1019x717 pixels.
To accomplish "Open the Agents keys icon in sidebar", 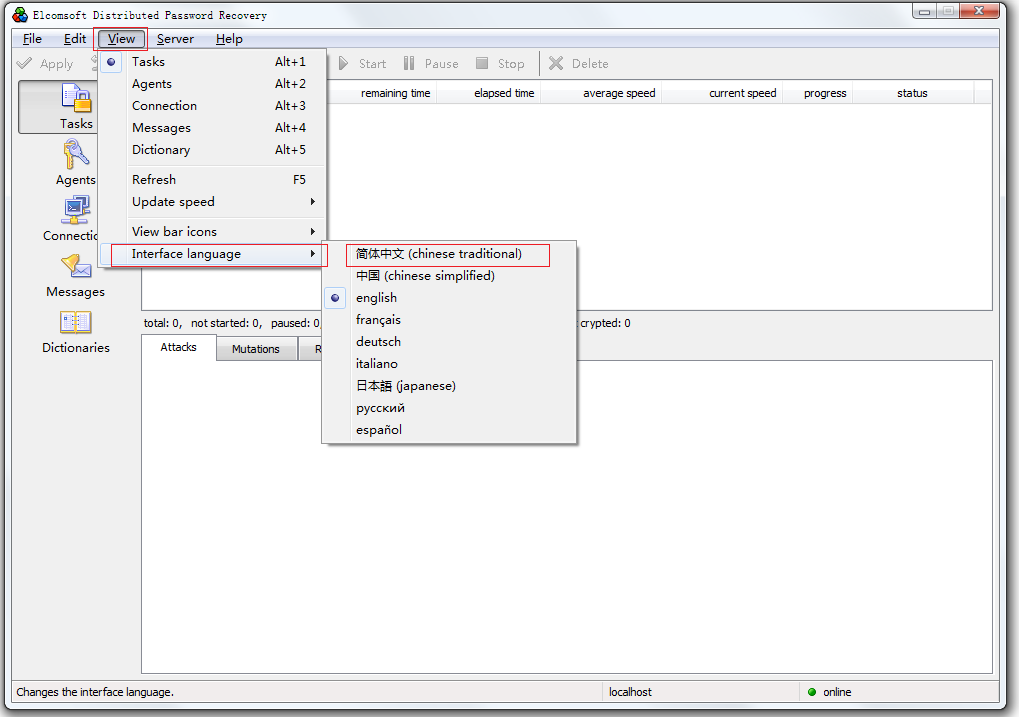I will [x=76, y=155].
